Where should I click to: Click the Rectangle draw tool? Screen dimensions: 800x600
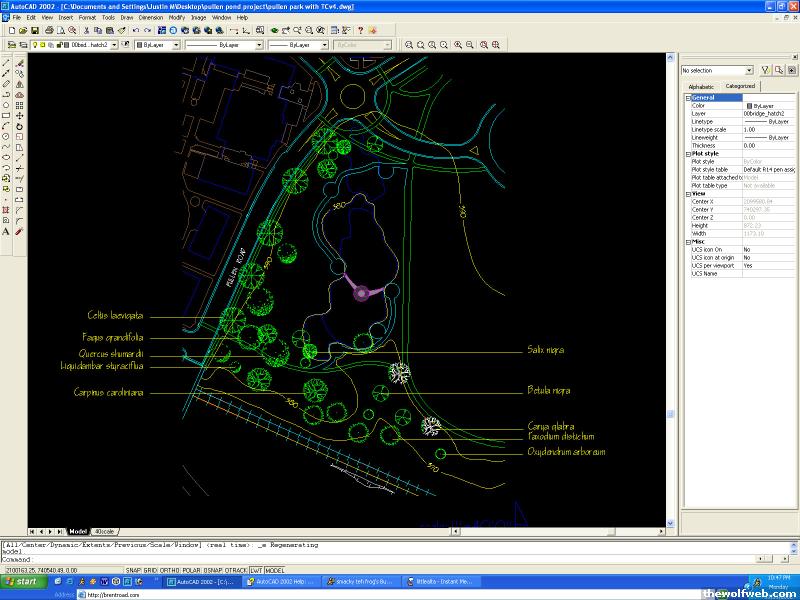[x=6, y=115]
